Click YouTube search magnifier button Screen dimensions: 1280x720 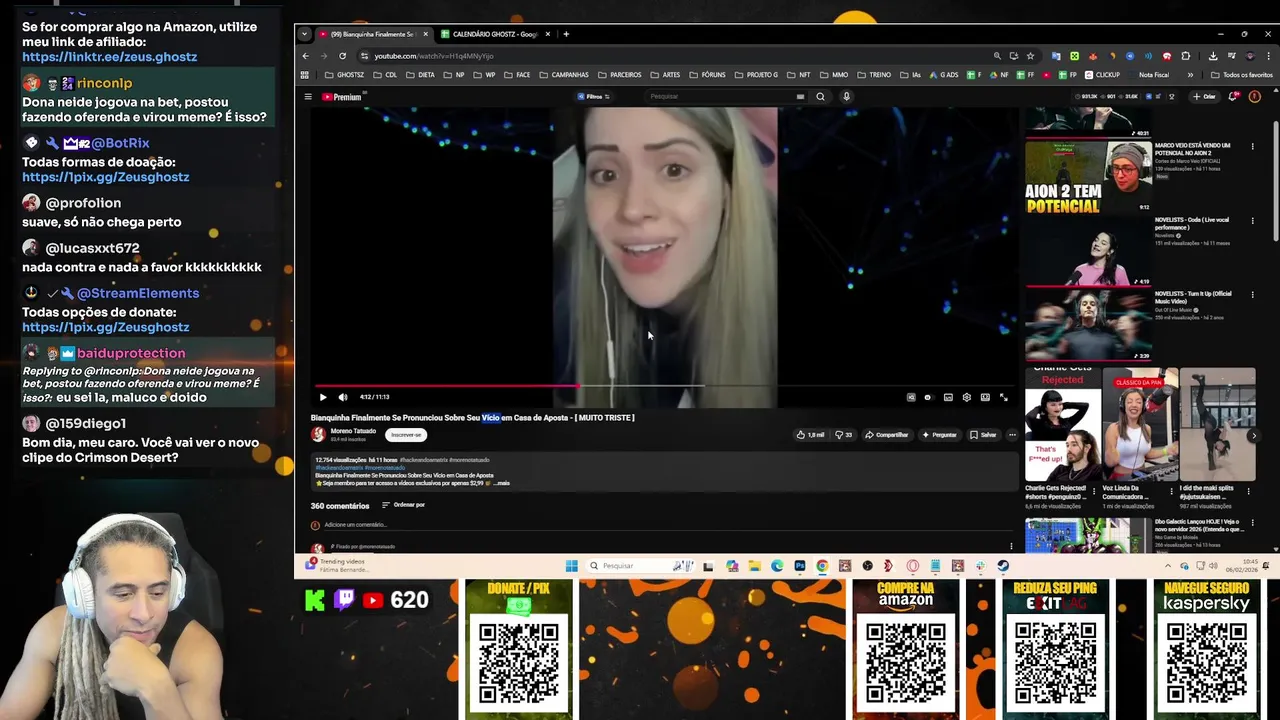(x=820, y=97)
